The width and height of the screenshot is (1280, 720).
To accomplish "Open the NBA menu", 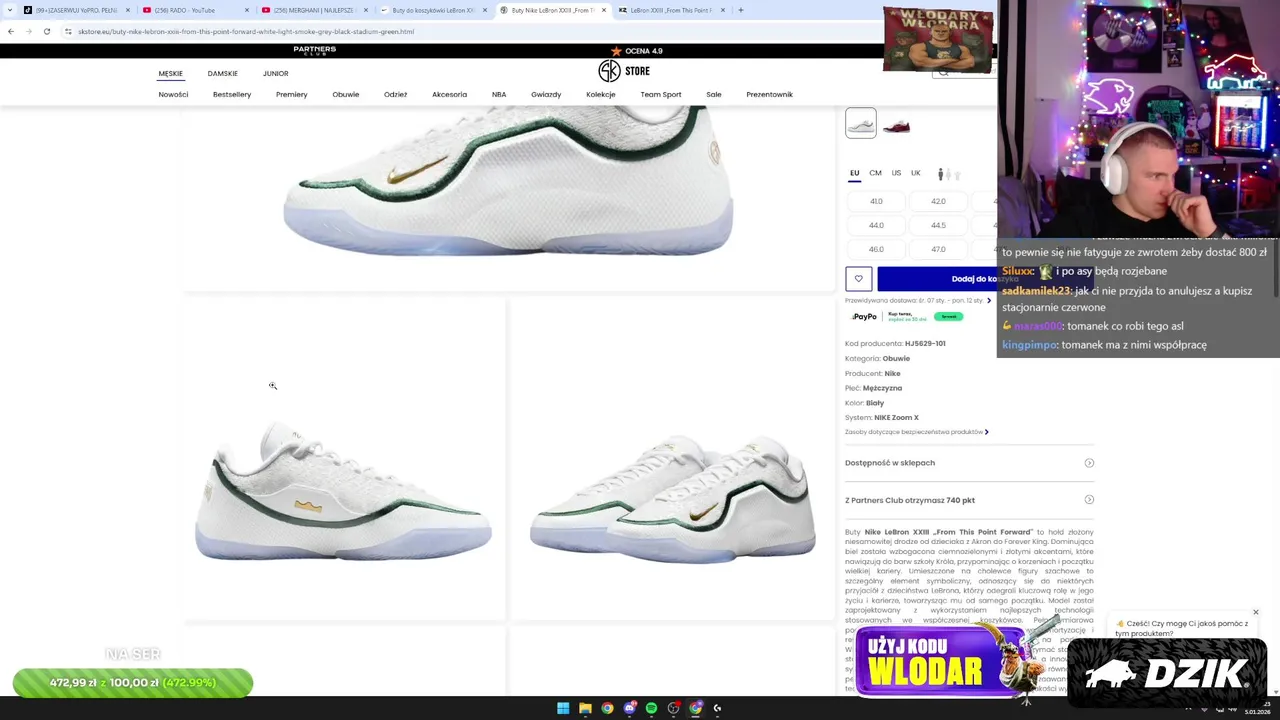I will 499,94.
